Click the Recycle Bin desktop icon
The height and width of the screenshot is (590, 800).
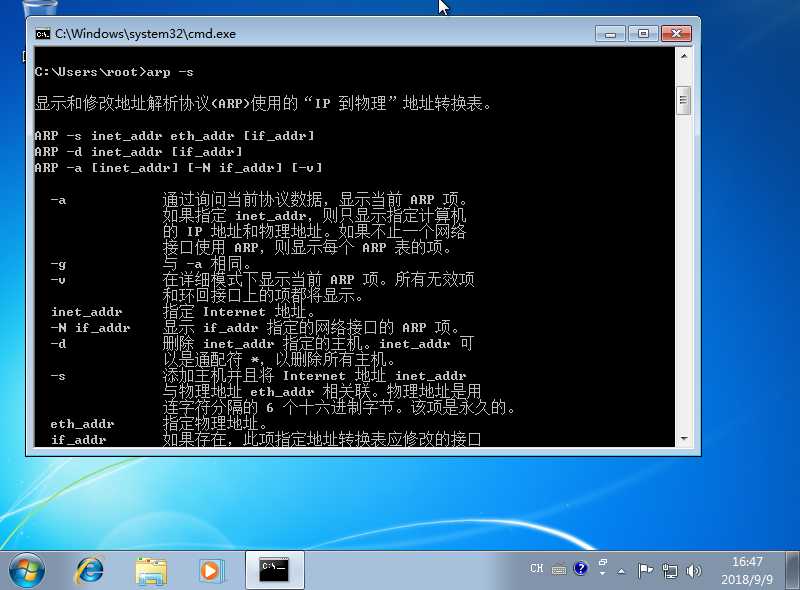pos(40,7)
